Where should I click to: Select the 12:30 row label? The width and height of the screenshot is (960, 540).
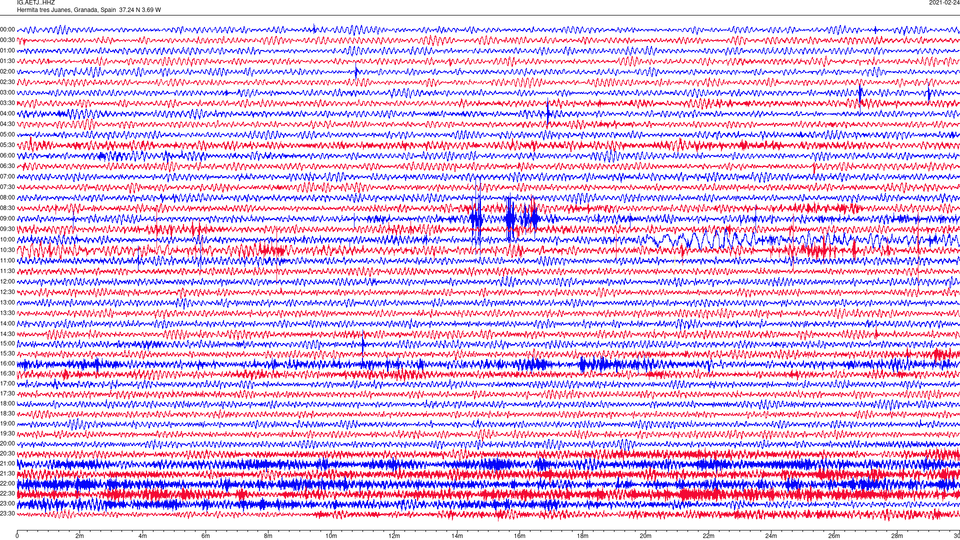[x=7, y=291]
